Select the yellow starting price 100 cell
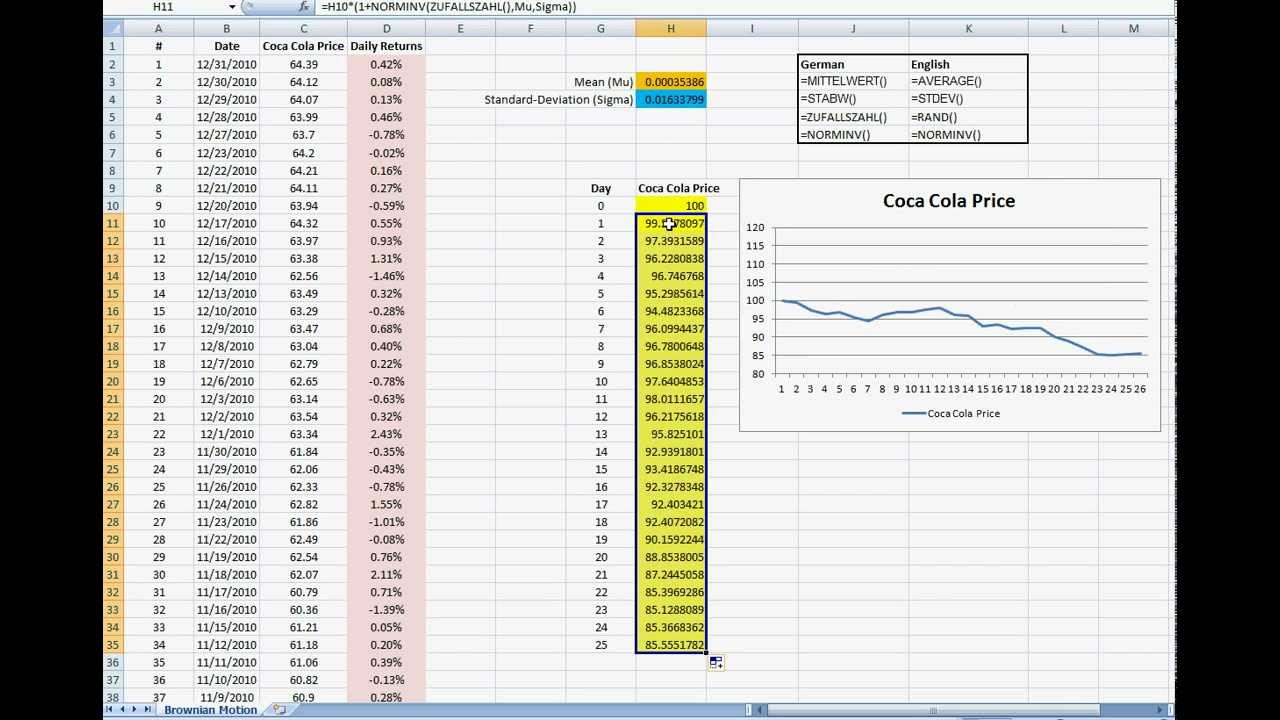The image size is (1280, 720). (x=671, y=205)
